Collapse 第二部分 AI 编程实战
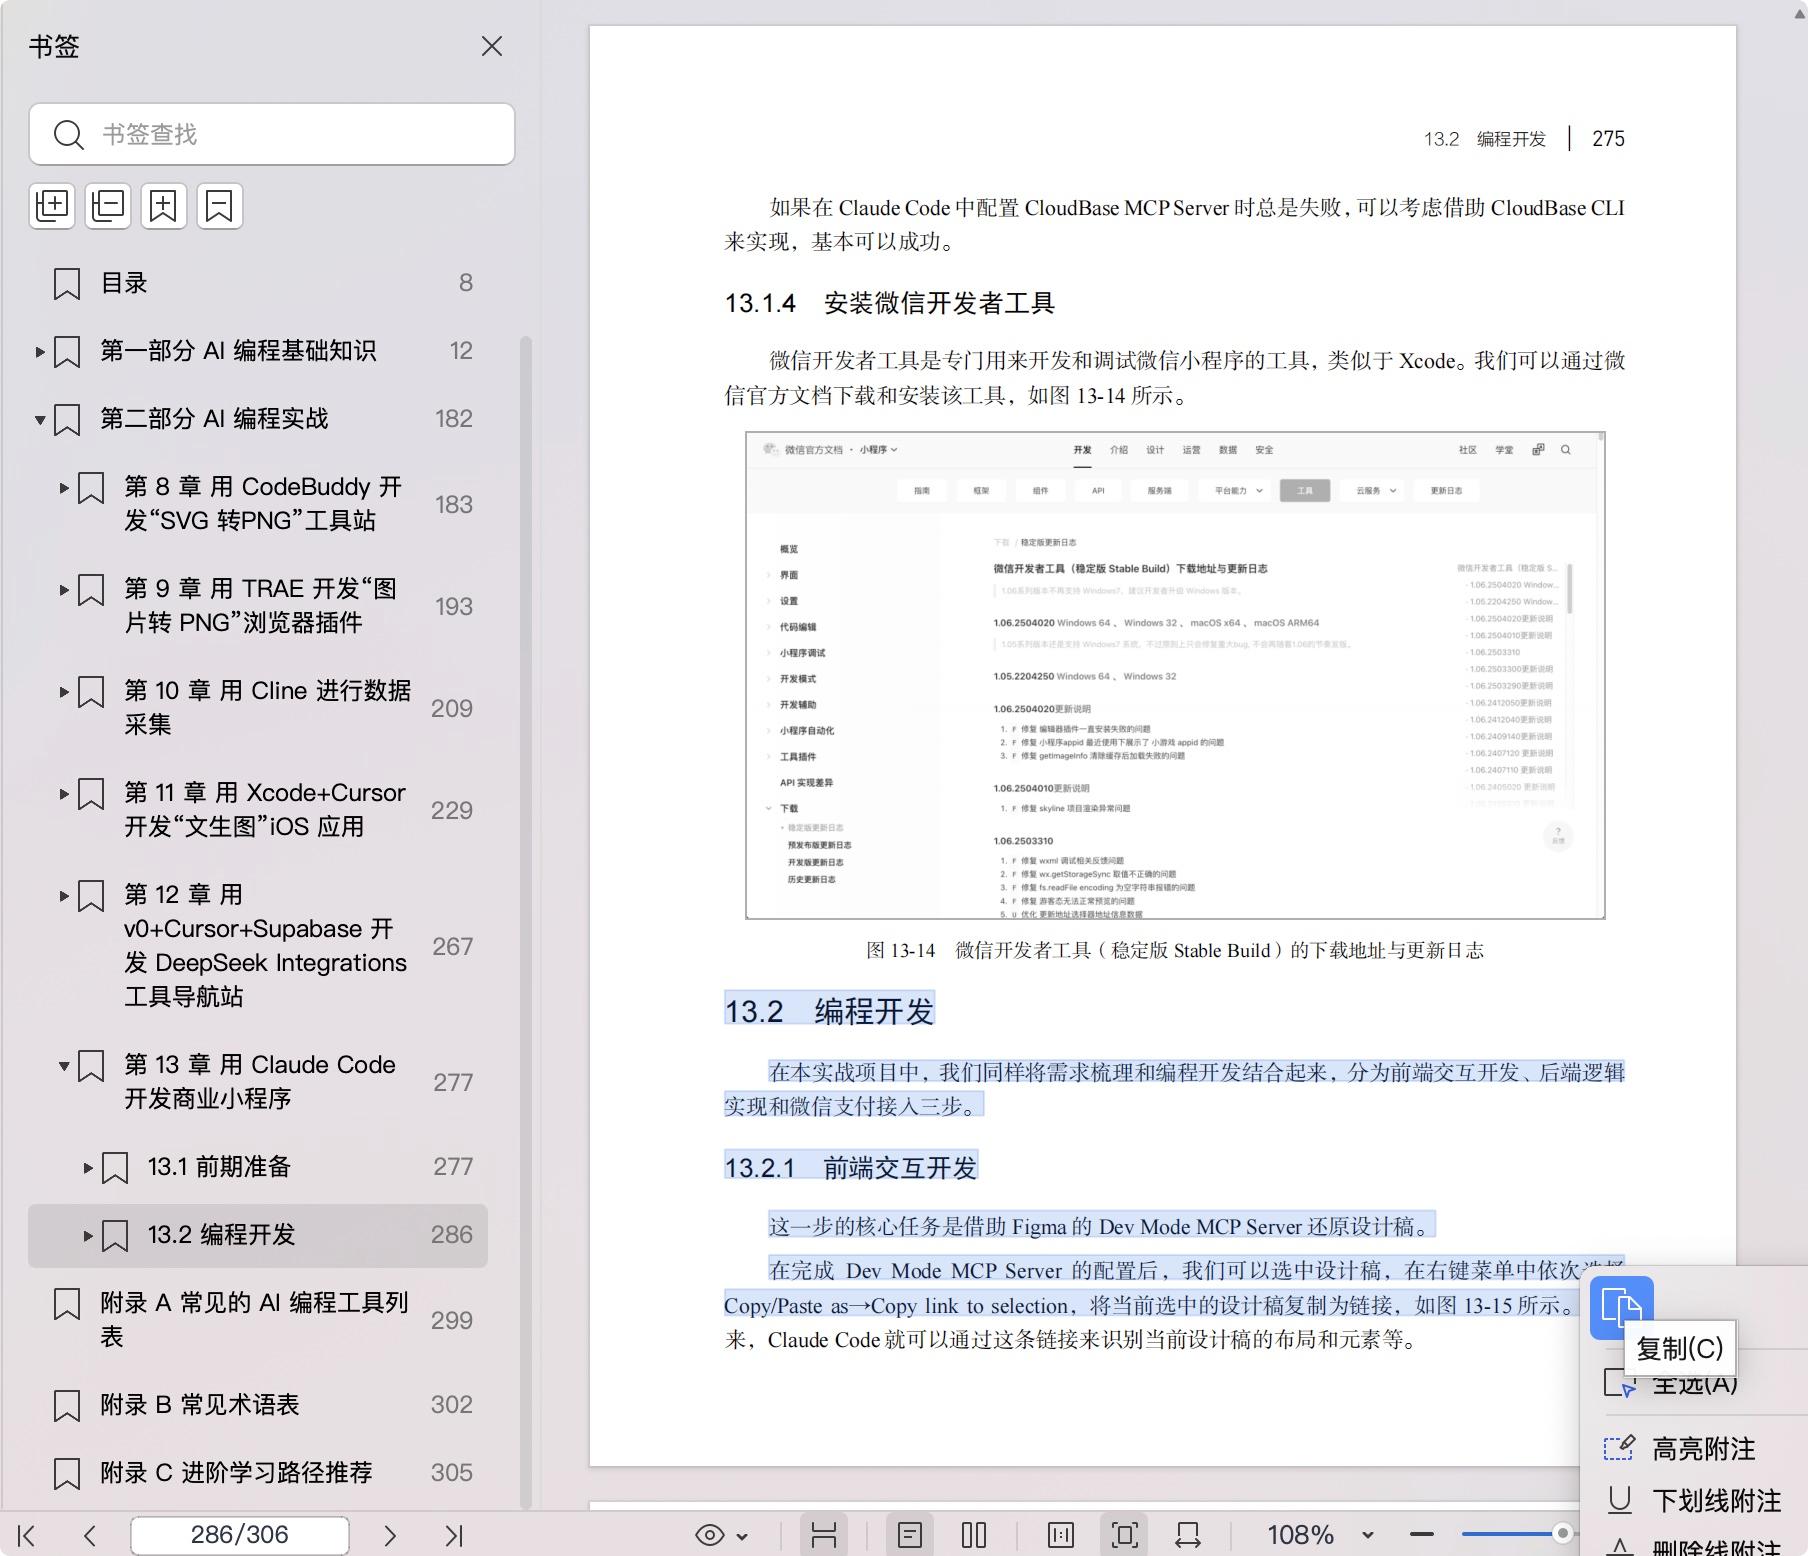The width and height of the screenshot is (1808, 1556). [x=40, y=420]
